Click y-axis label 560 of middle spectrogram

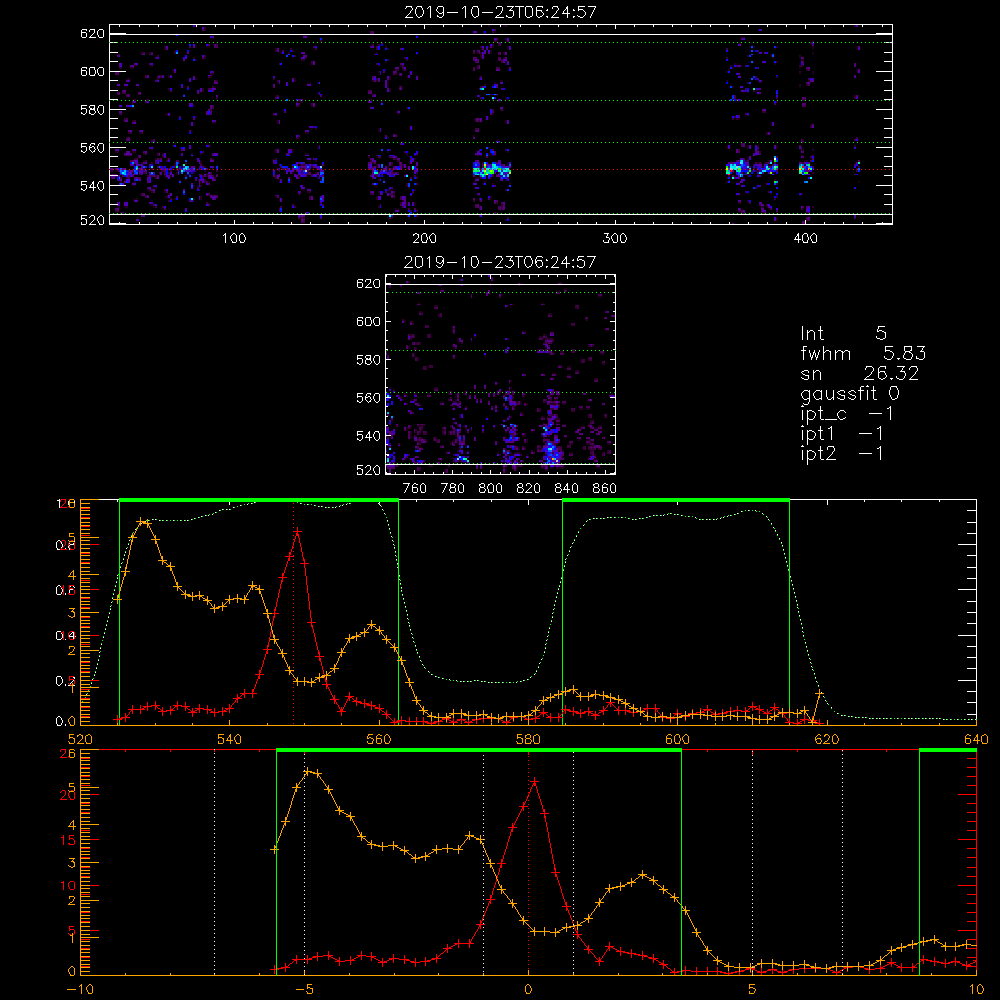369,397
